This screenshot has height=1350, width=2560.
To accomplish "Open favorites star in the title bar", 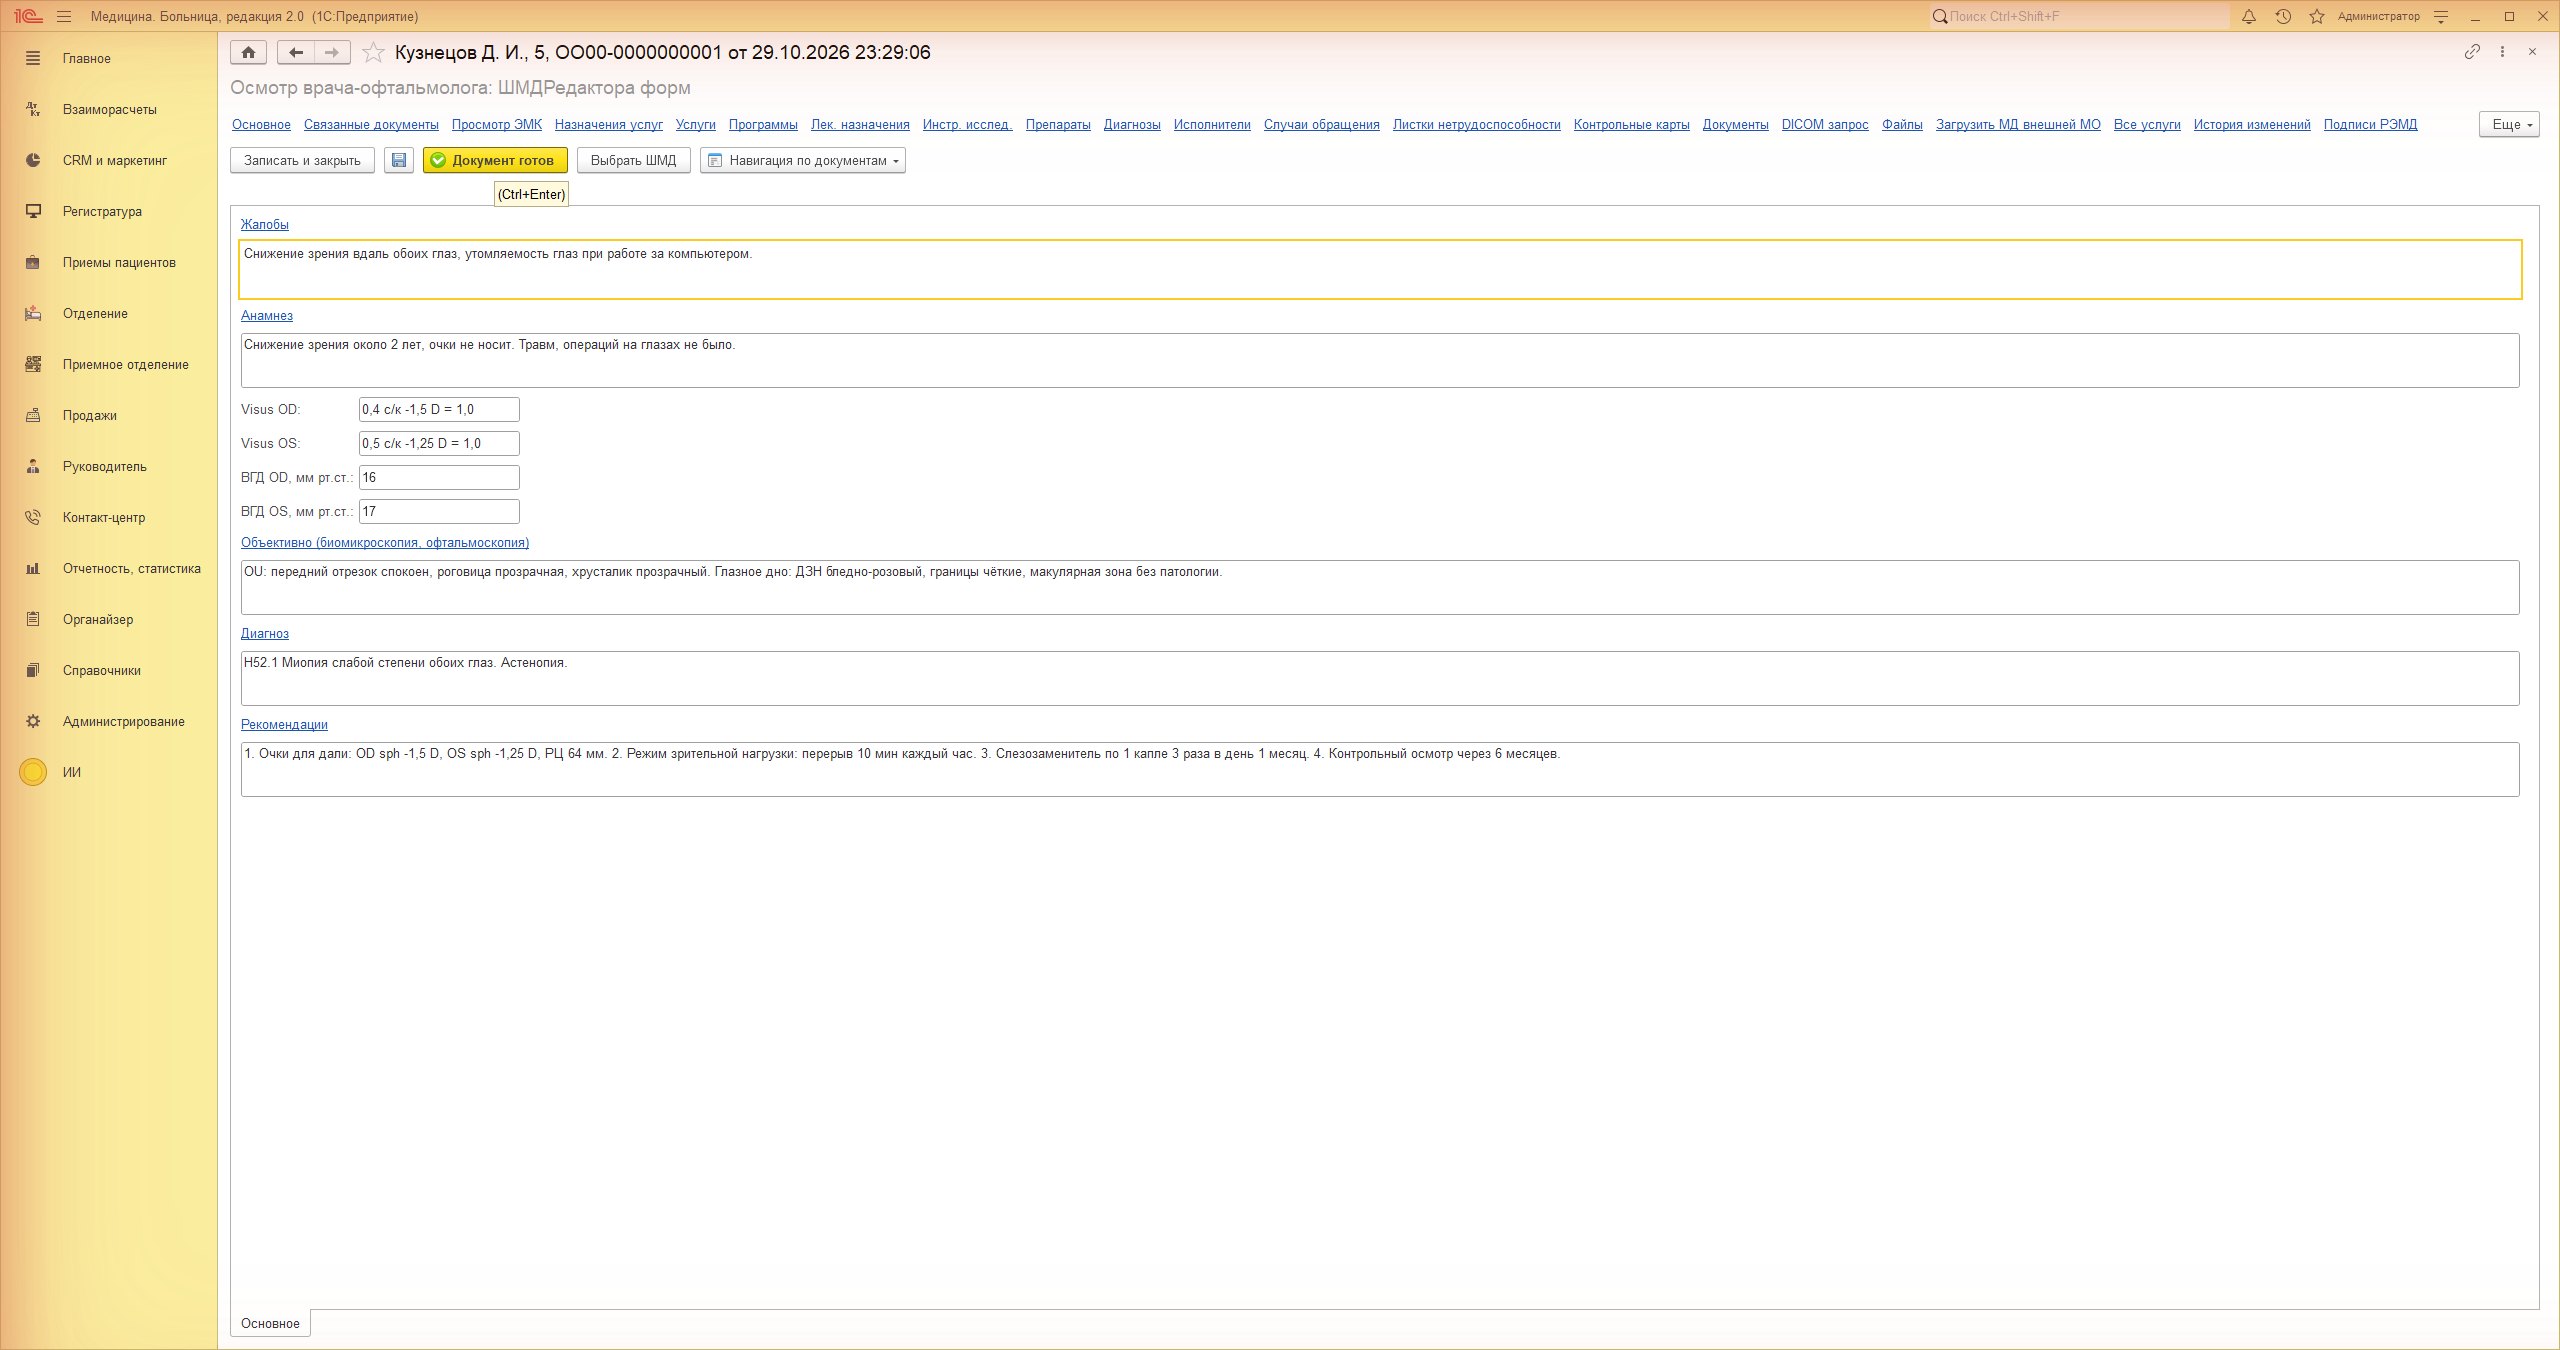I will click(x=2317, y=17).
